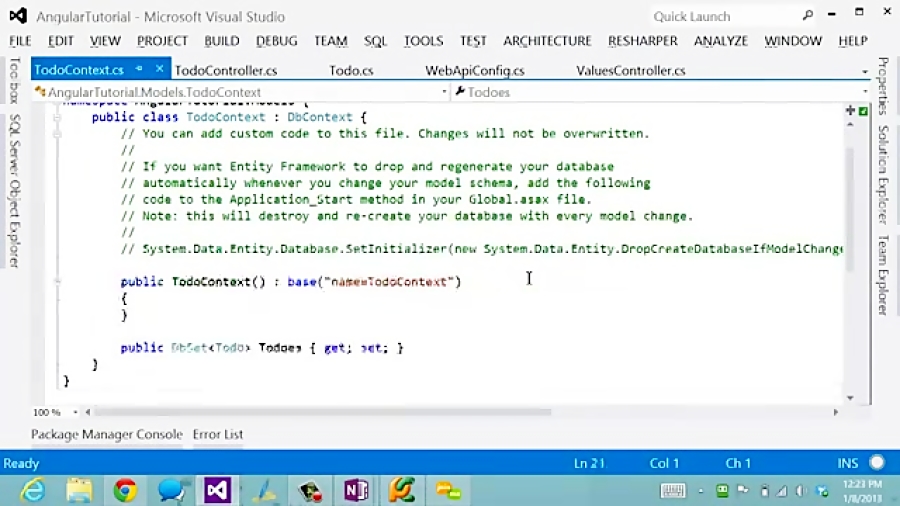
Task: Open File Explorer from the taskbar
Action: point(79,491)
